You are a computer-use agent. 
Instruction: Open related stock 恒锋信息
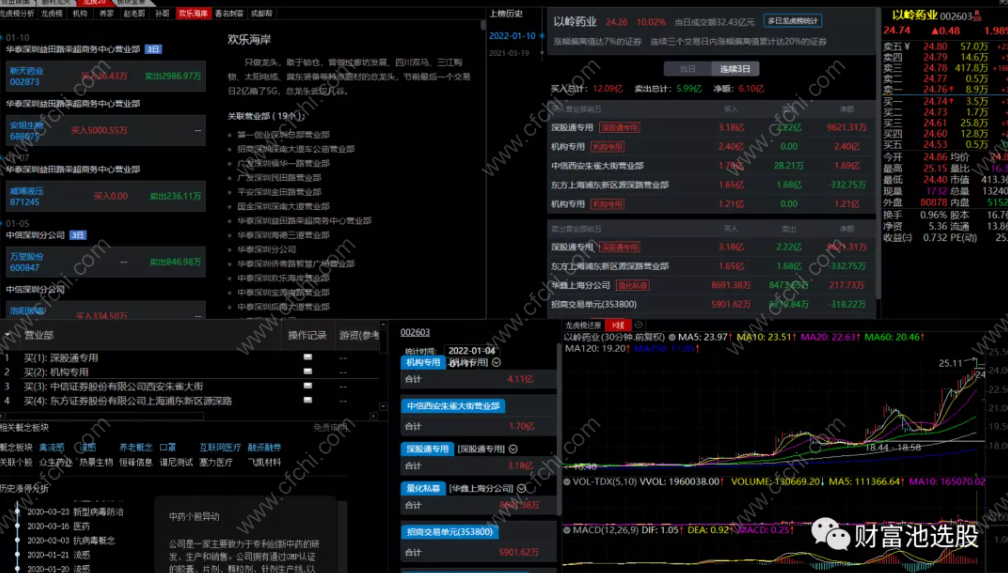(136, 462)
